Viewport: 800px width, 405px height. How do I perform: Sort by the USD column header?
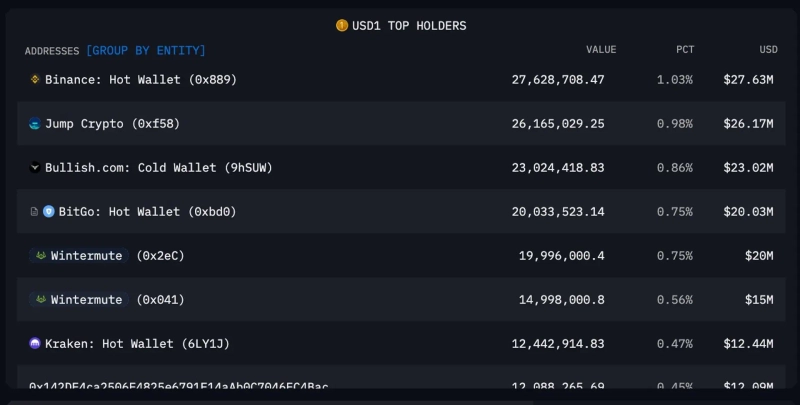pyautogui.click(x=768, y=50)
